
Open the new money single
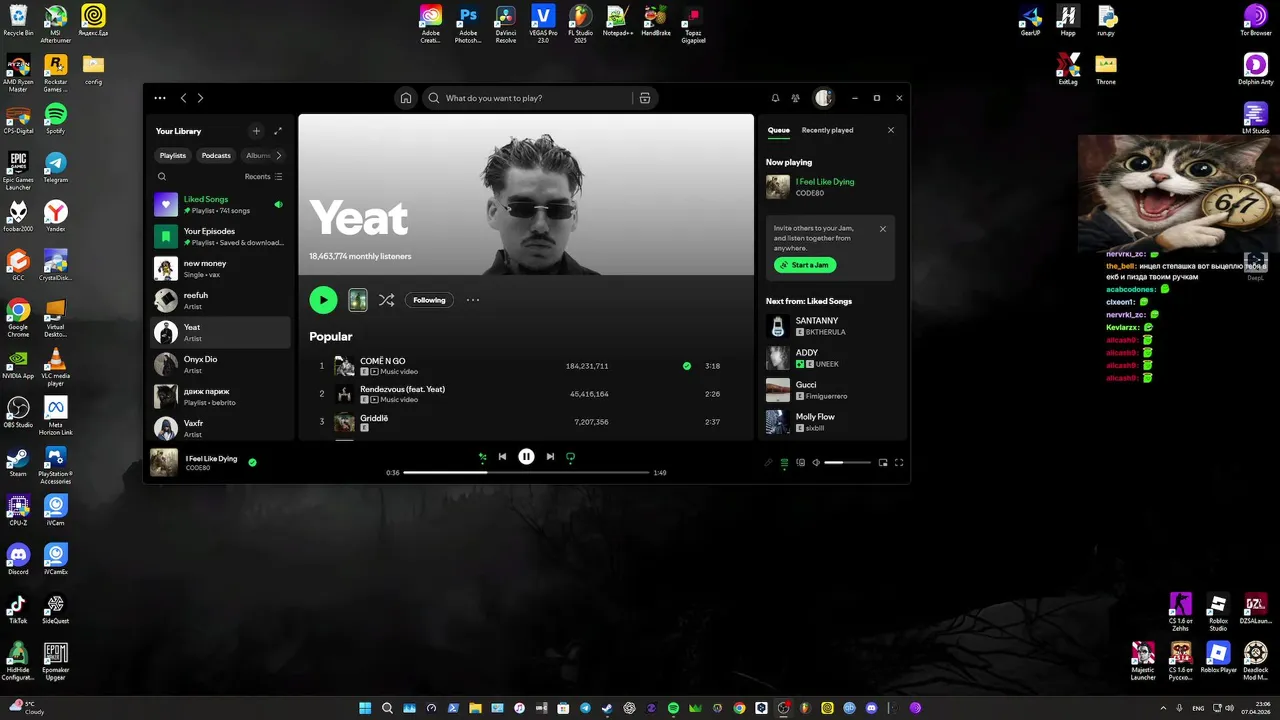220,269
